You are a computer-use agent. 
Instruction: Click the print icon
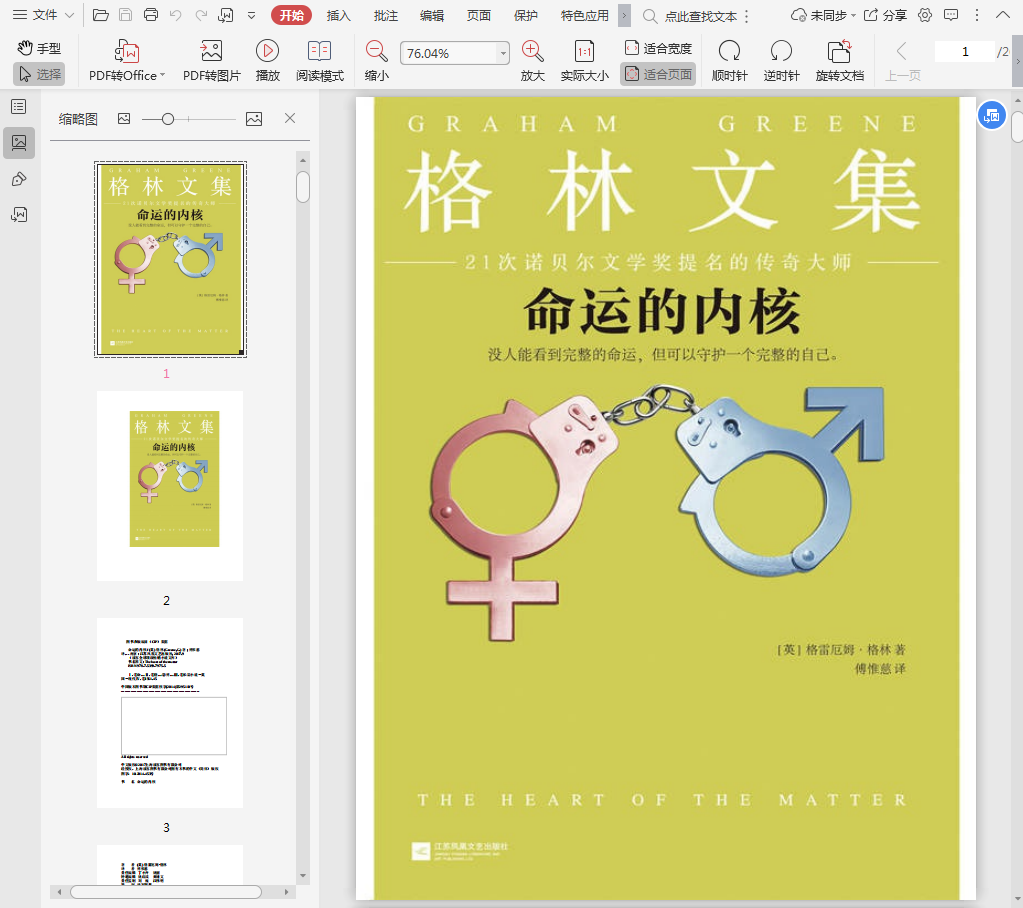tap(151, 15)
